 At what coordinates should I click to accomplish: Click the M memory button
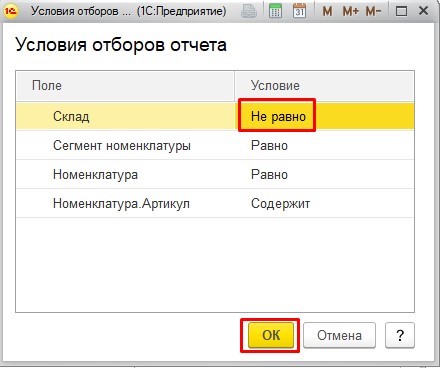coord(327,12)
